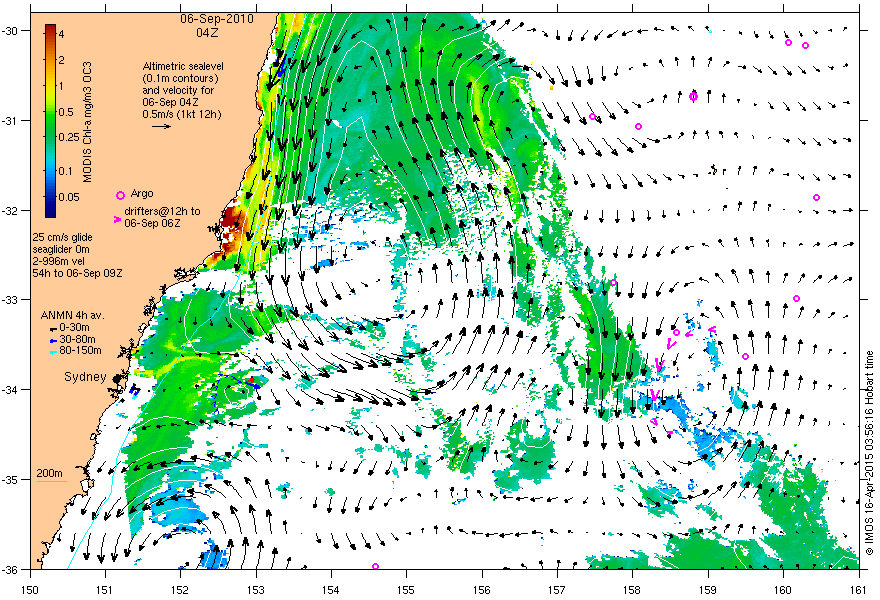The image size is (880, 600).
Task: Click the IMOS copyright timestamp on the right edge
Action: coord(870,452)
